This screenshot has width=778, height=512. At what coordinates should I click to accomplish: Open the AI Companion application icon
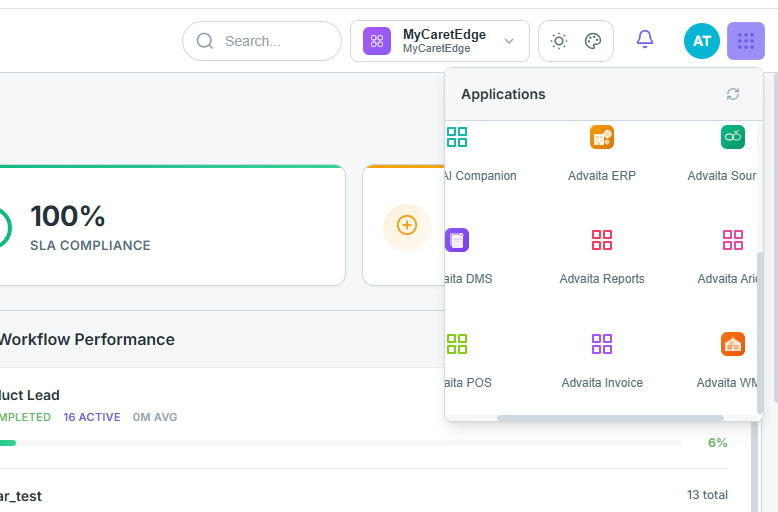click(456, 137)
